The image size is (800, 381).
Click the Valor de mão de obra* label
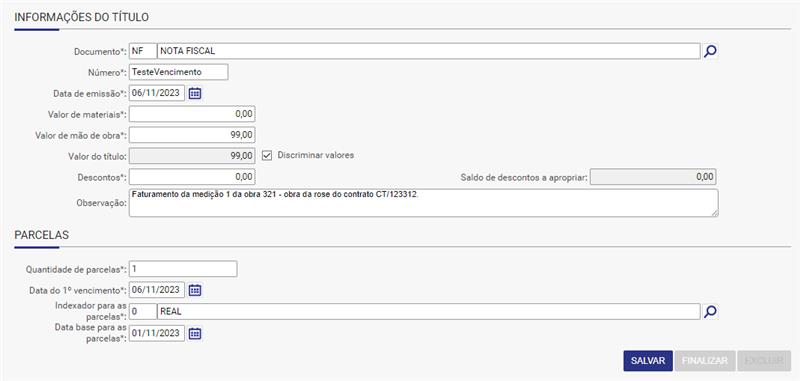pos(81,135)
